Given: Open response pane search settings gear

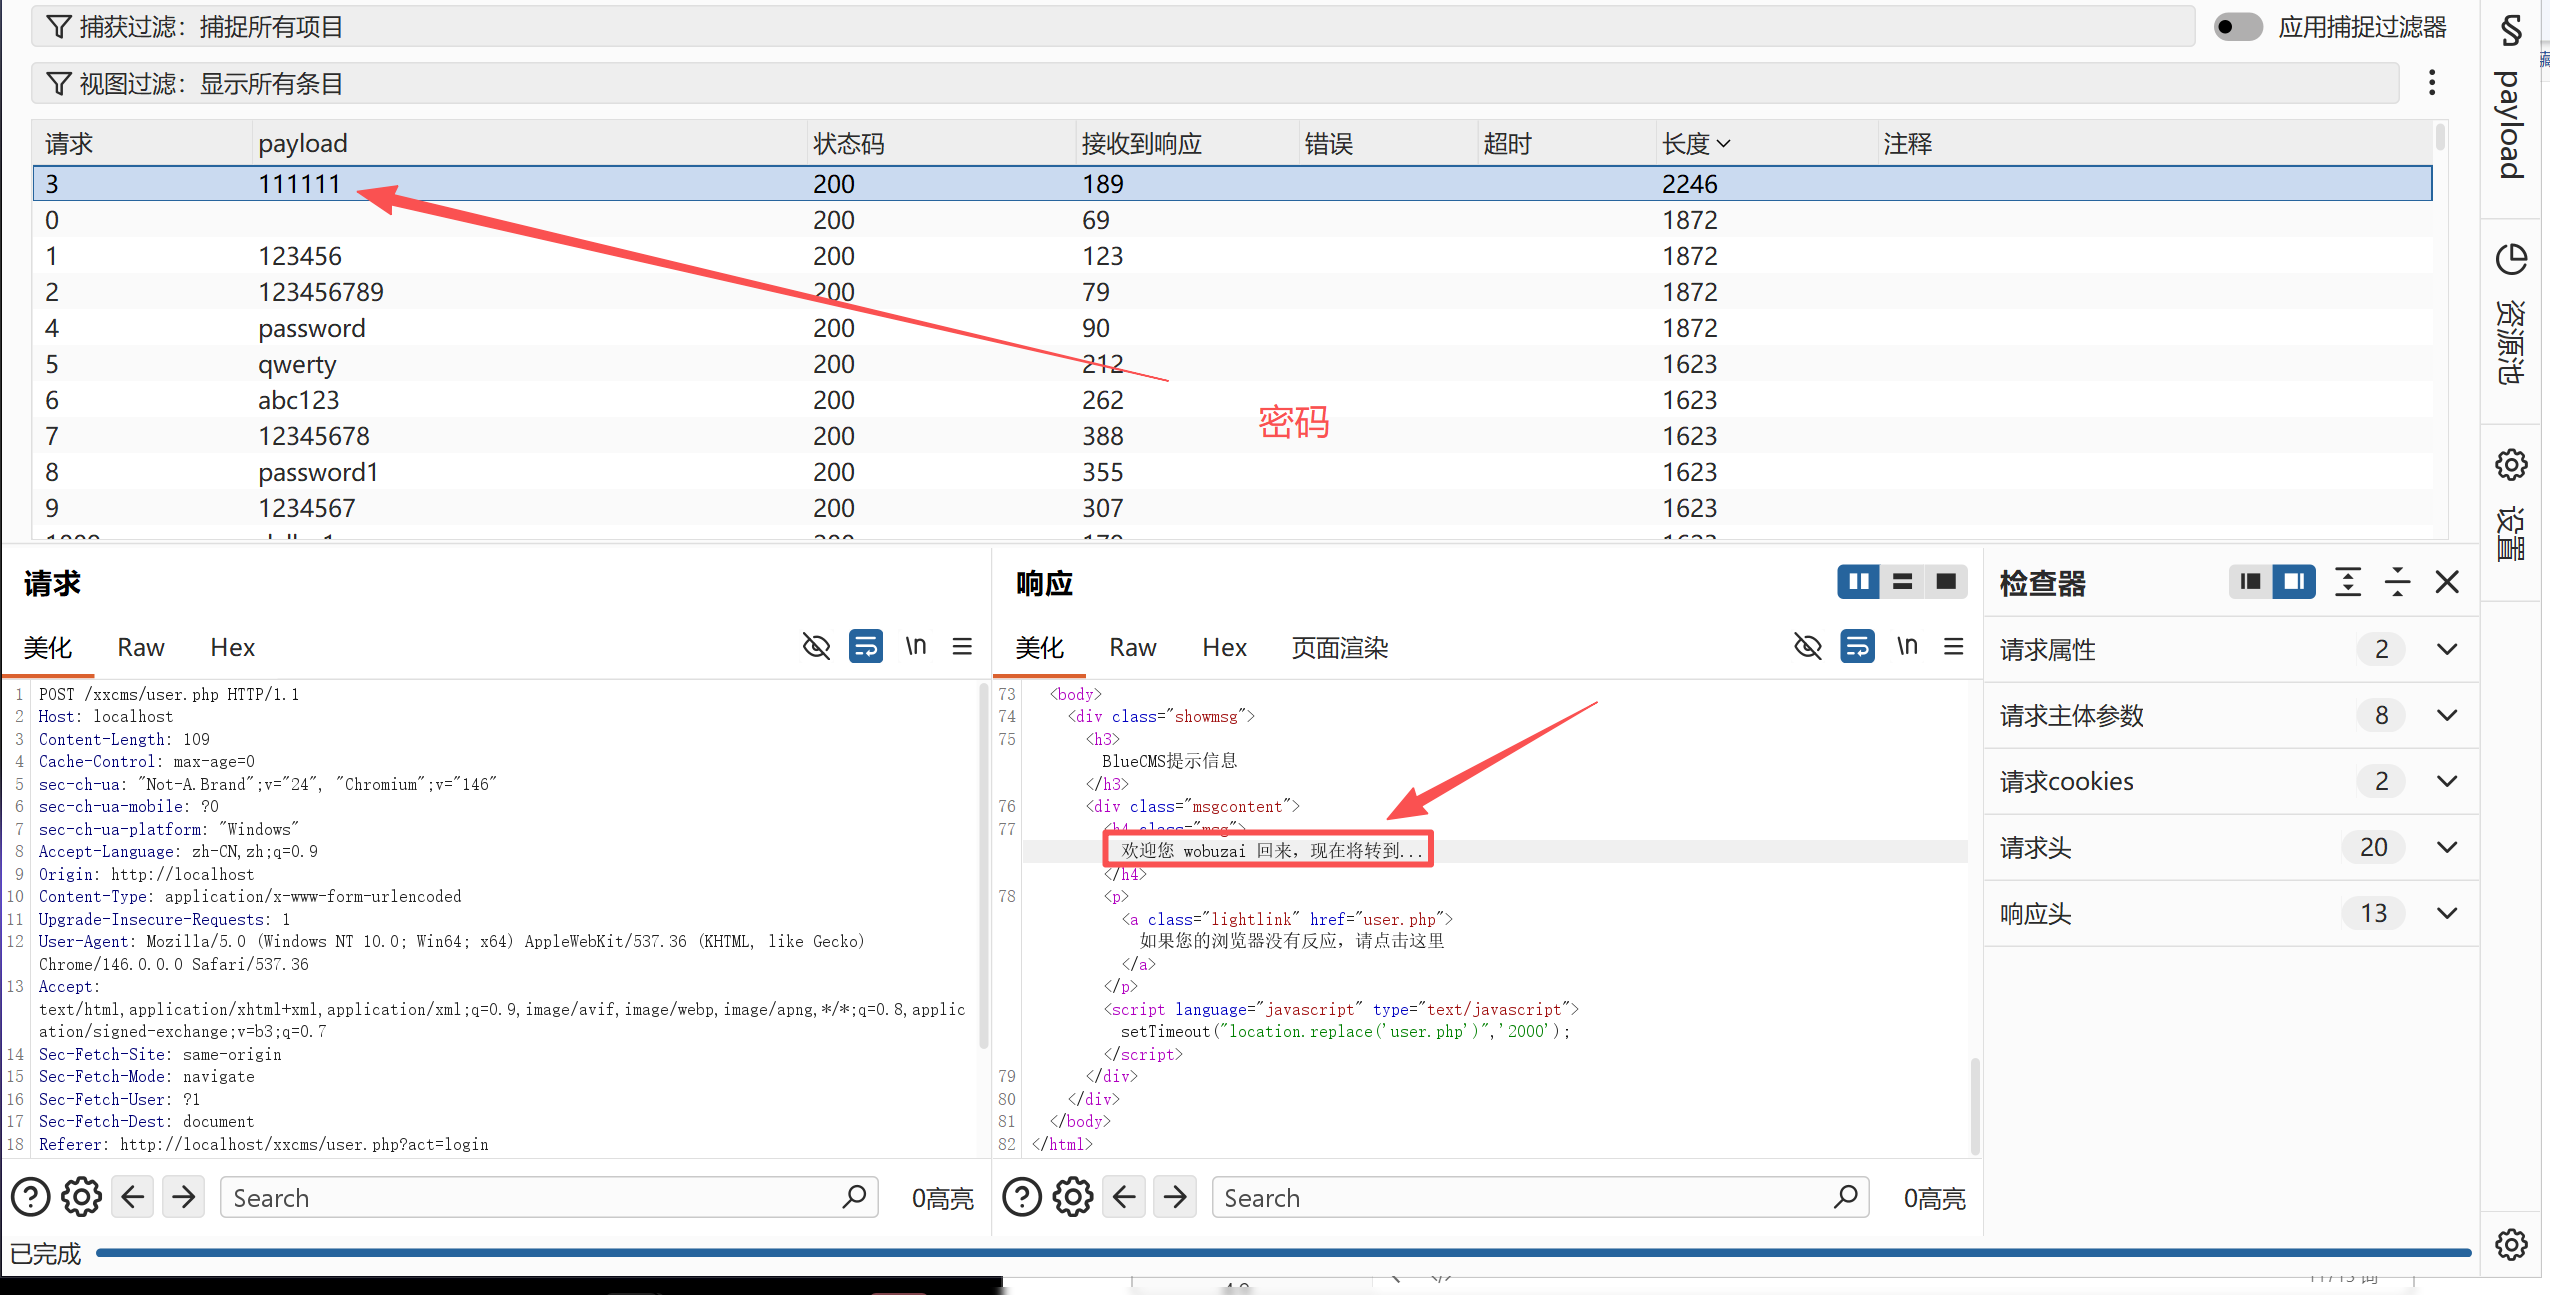Looking at the screenshot, I should coord(1073,1197).
